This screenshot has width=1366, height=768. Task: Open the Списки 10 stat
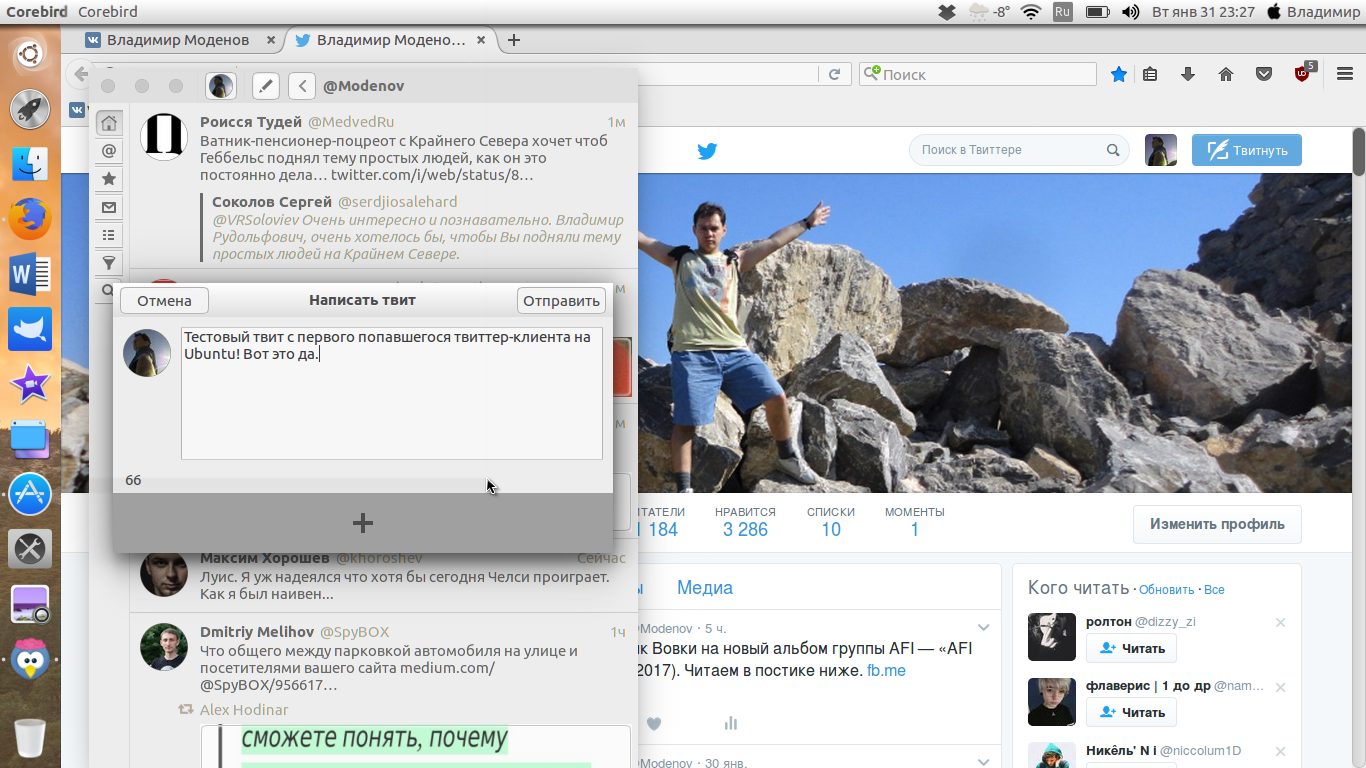coord(831,522)
